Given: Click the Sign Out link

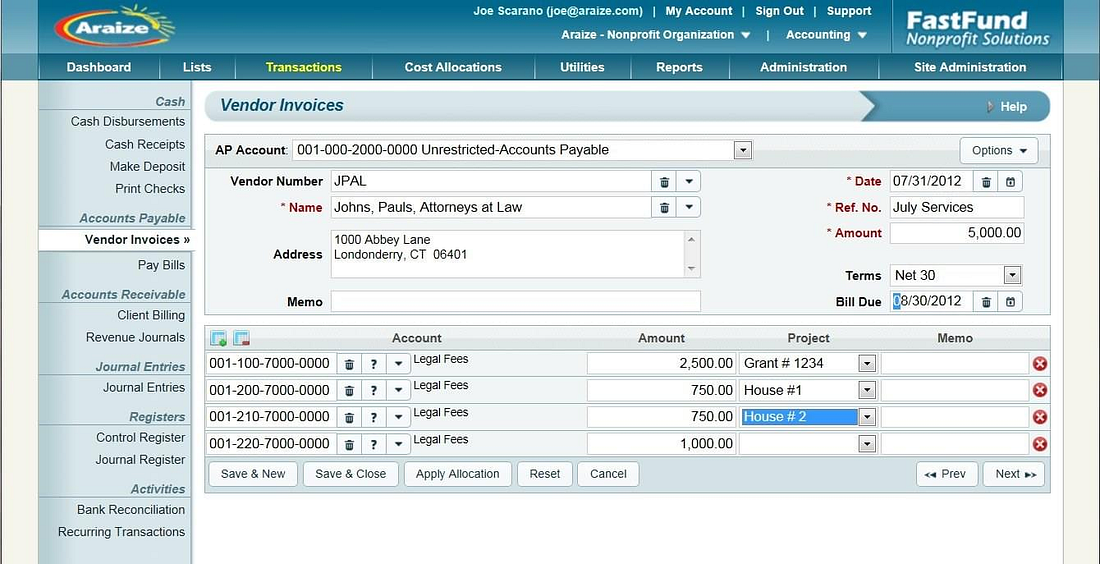Looking at the screenshot, I should [x=779, y=11].
